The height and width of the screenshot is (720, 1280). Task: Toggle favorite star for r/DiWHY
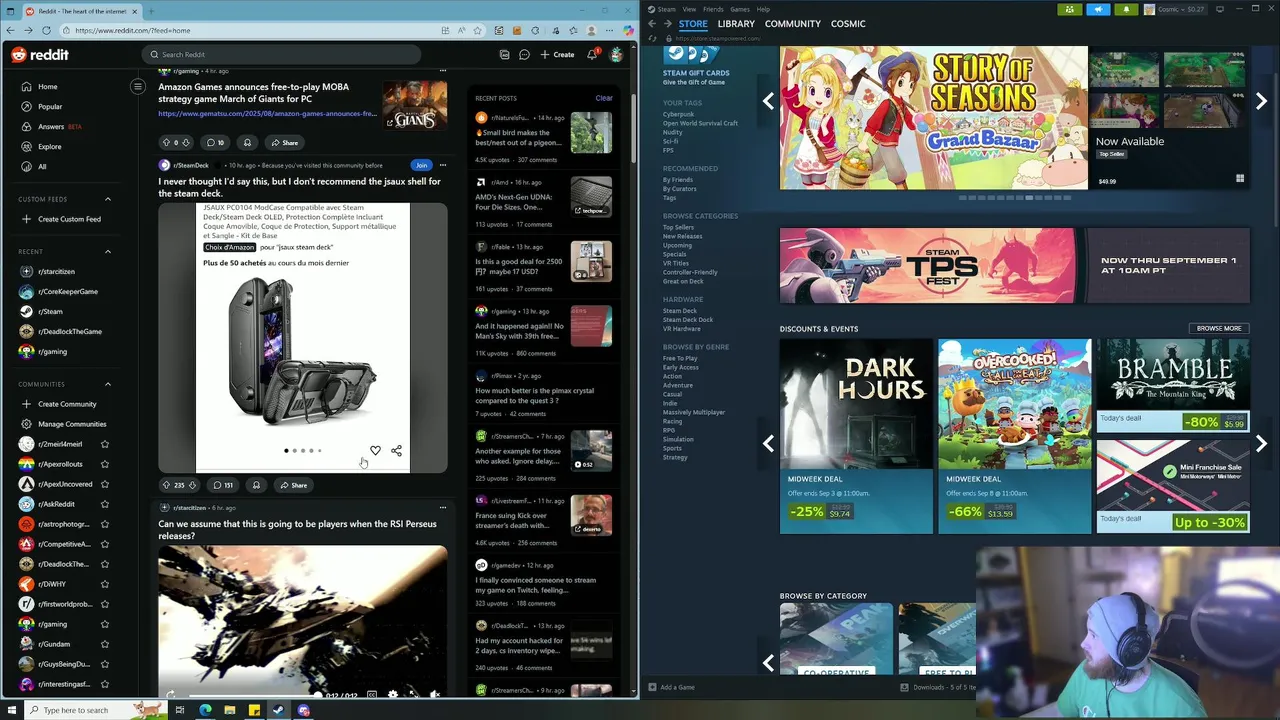tap(105, 584)
